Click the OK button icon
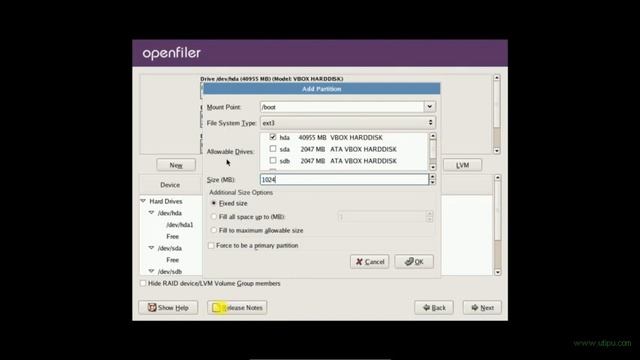The height and width of the screenshot is (360, 640). pos(409,261)
